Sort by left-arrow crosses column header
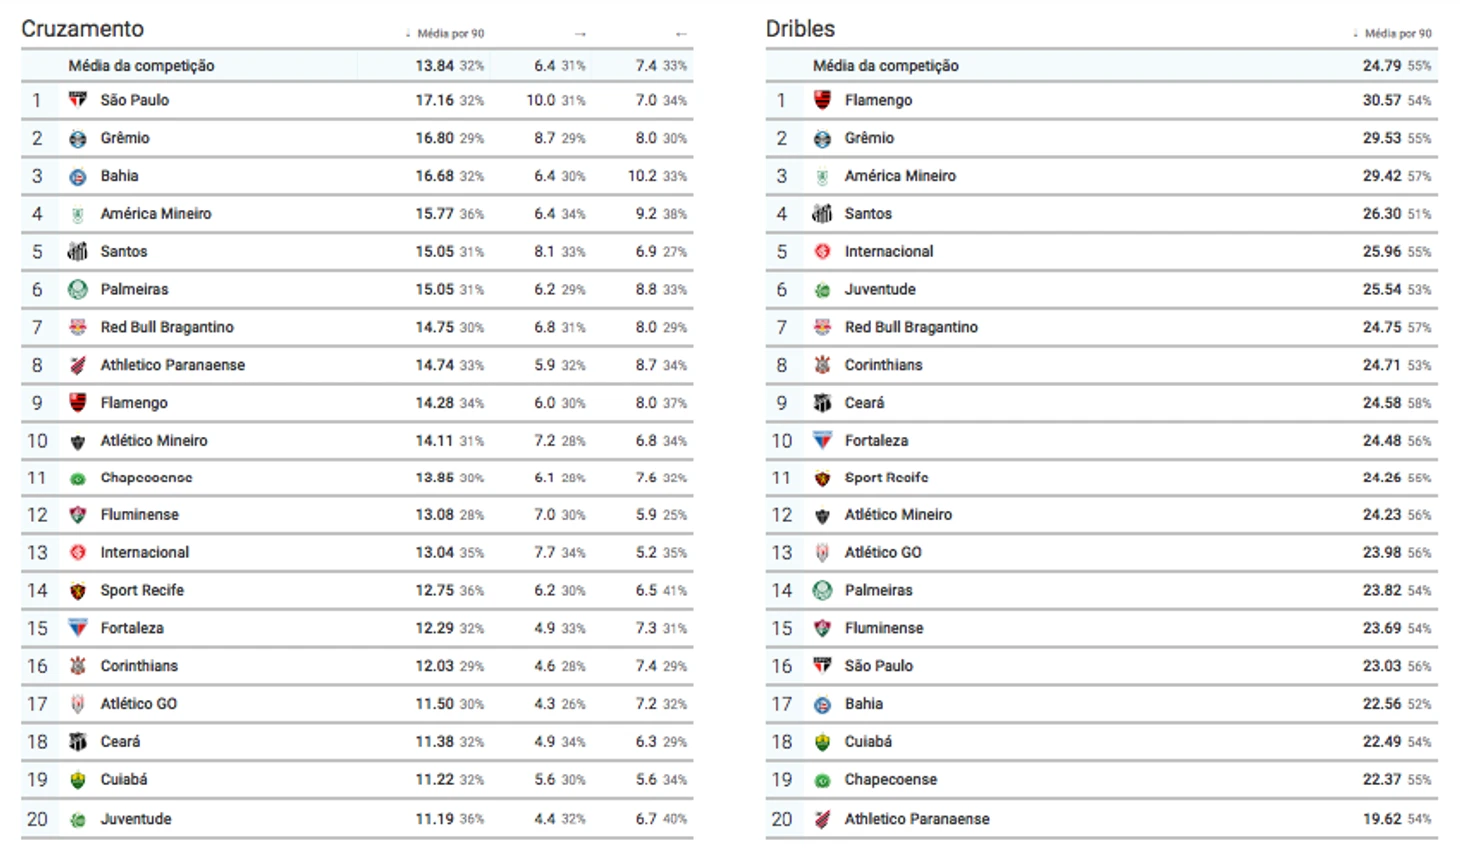This screenshot has width=1460, height=848. coord(681,34)
